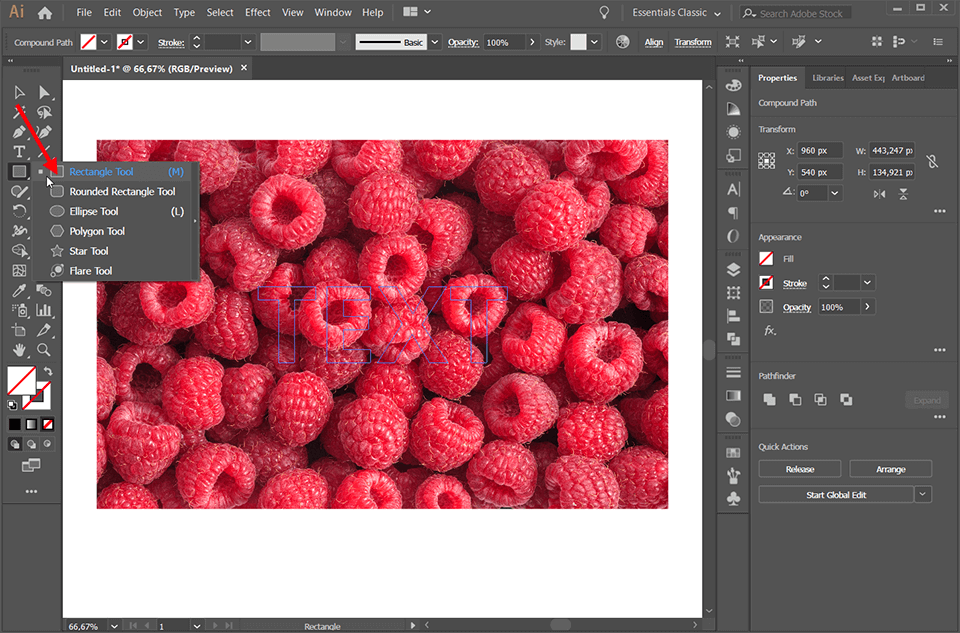The height and width of the screenshot is (633, 960).
Task: Select the Type tool
Action: click(19, 151)
